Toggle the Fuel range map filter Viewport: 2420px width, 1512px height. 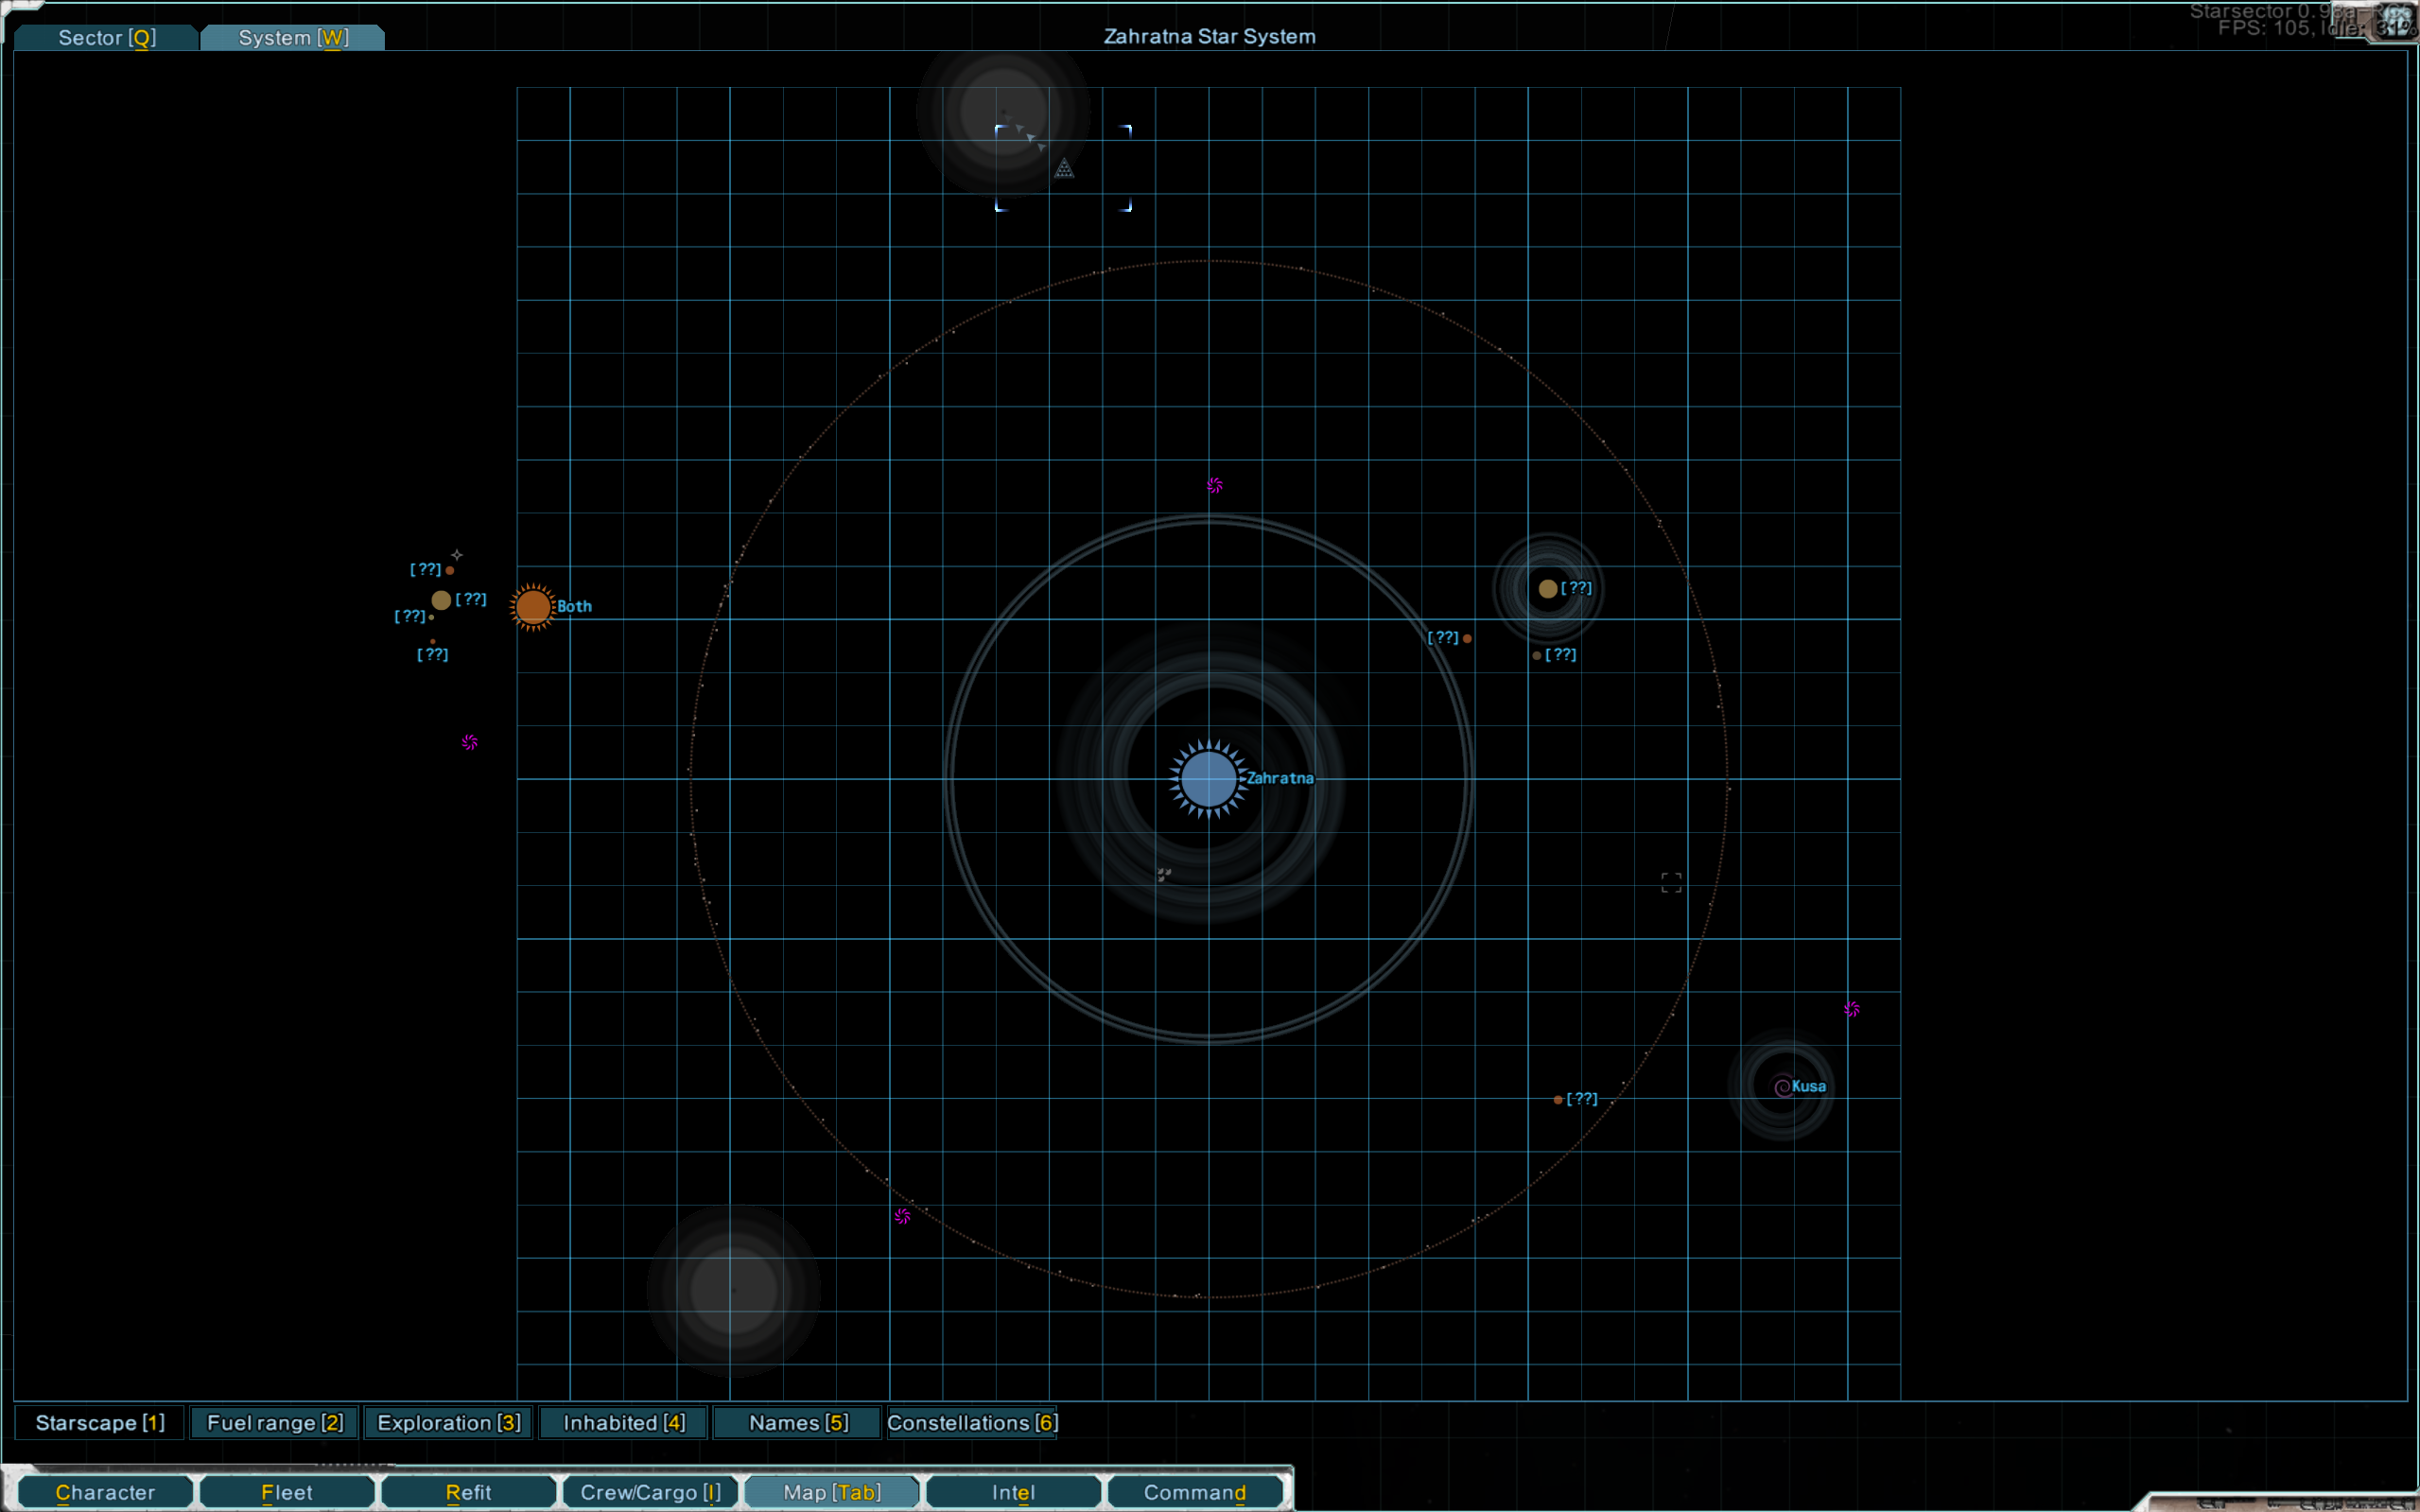point(275,1422)
